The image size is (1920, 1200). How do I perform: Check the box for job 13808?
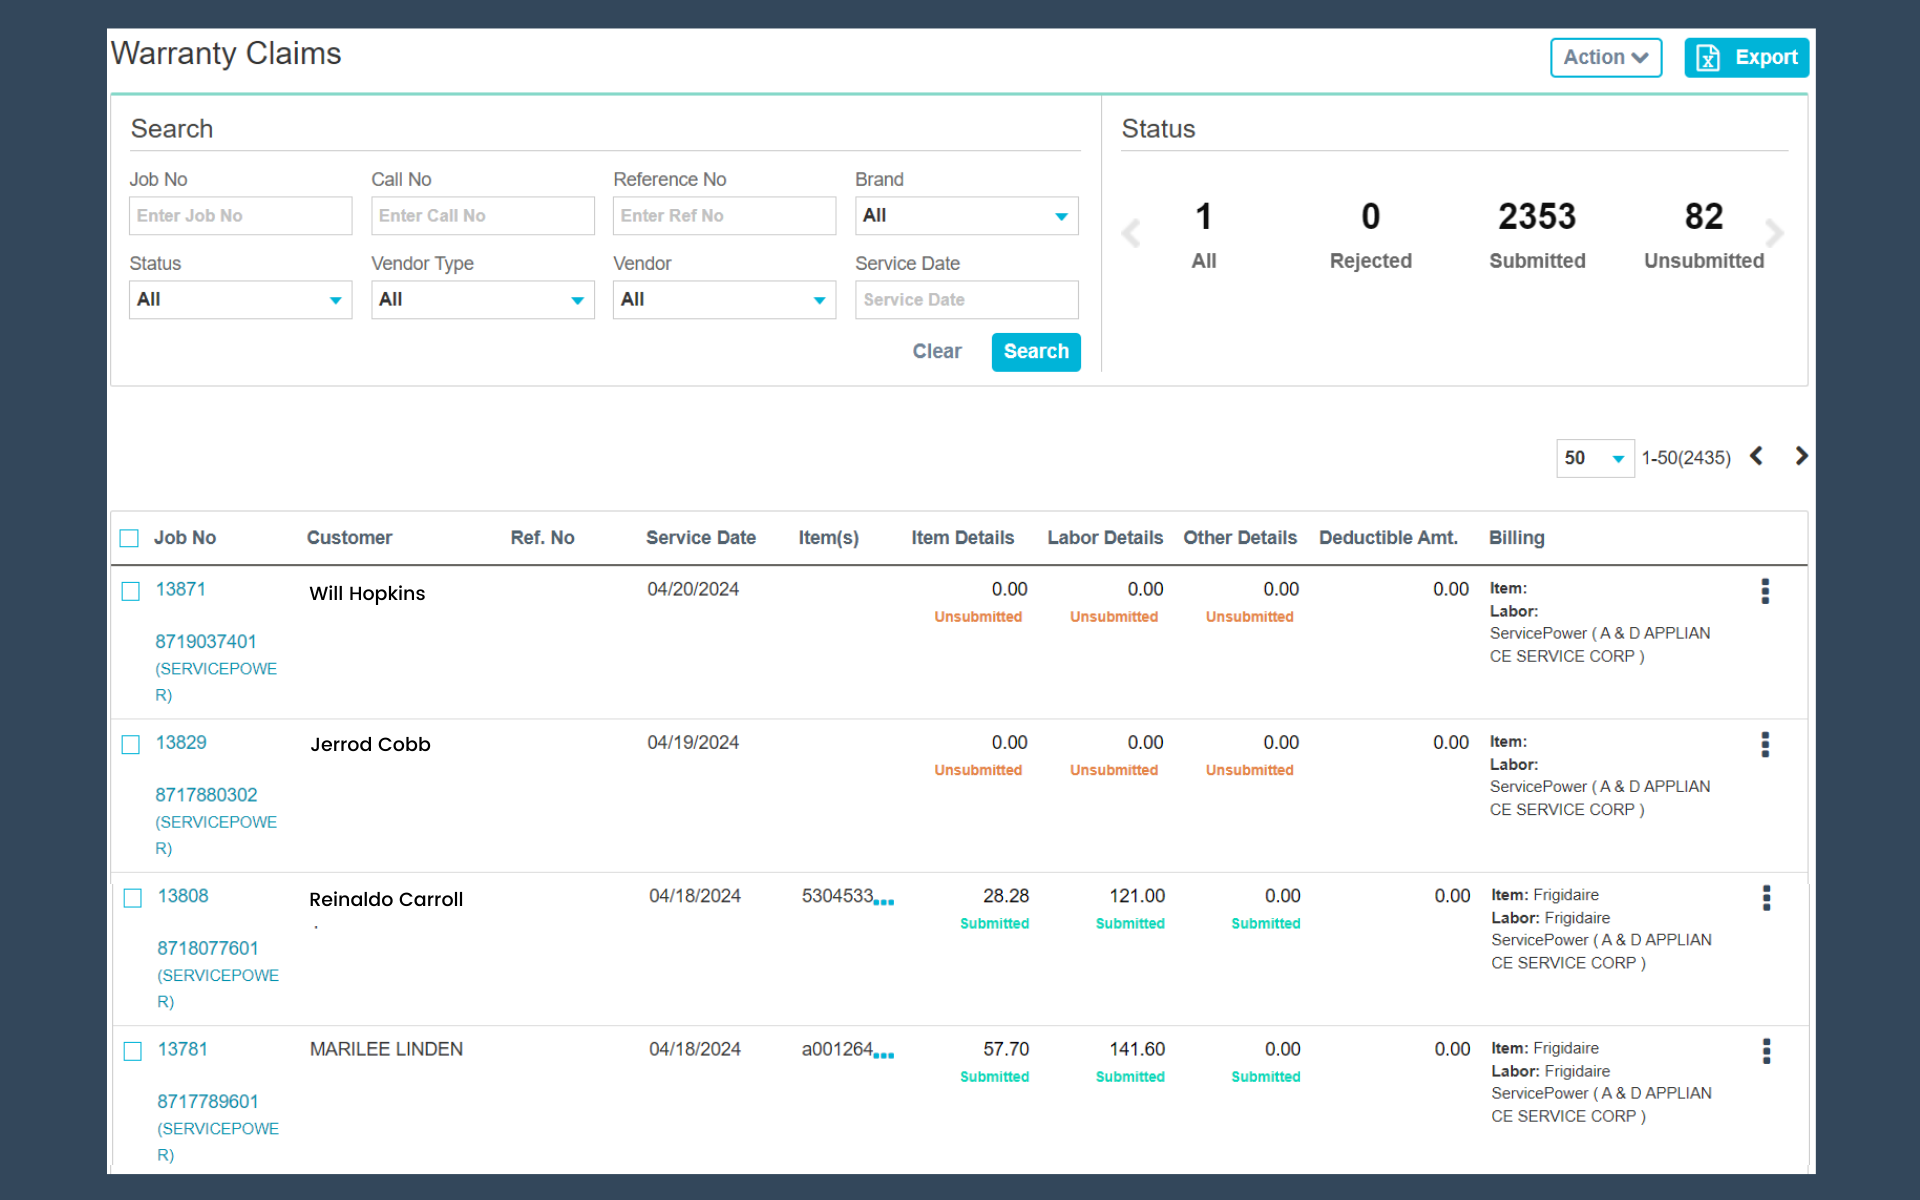click(x=132, y=898)
